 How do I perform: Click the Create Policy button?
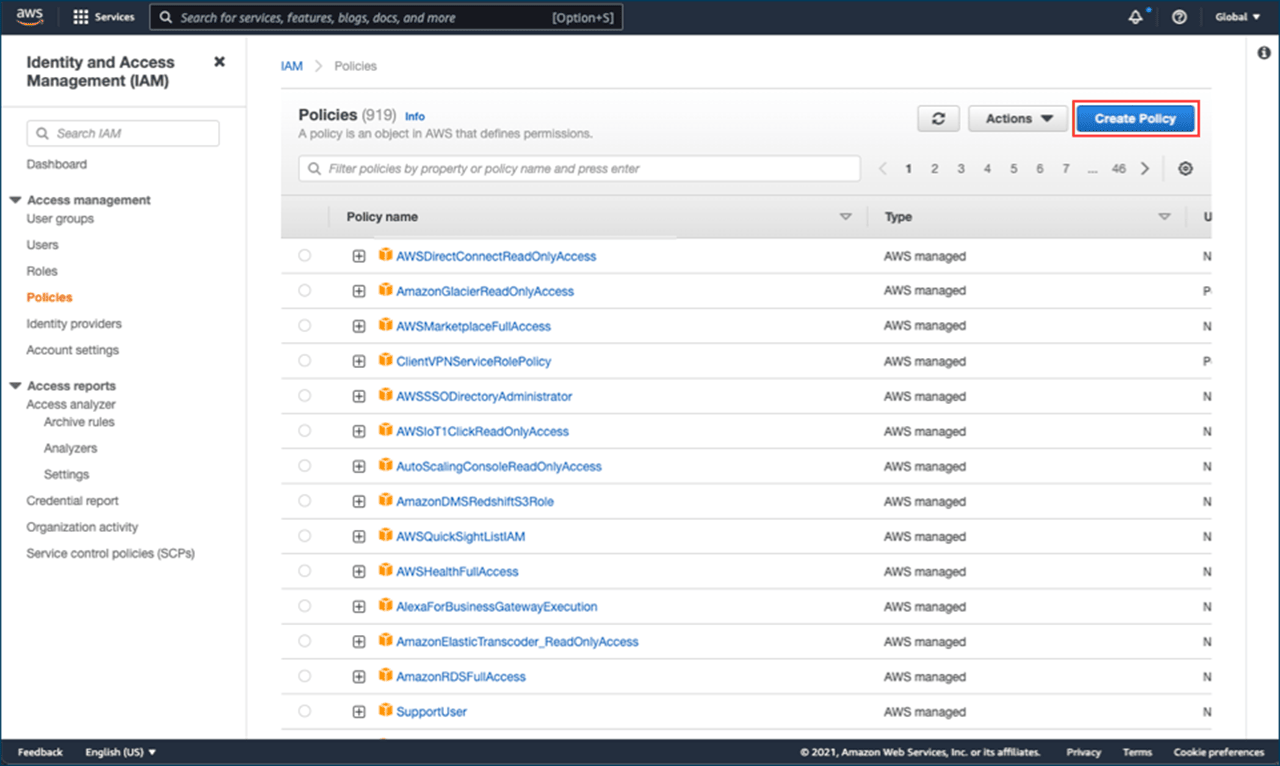tap(1135, 118)
